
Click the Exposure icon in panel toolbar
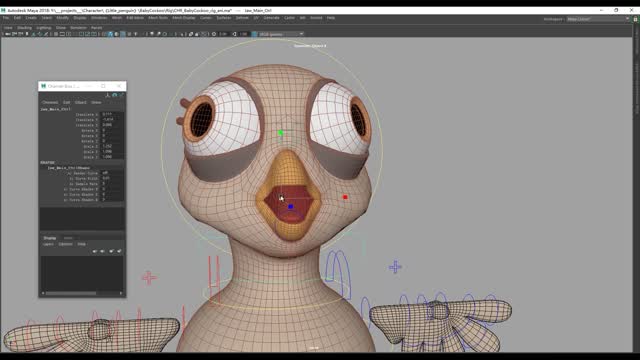(x=214, y=34)
